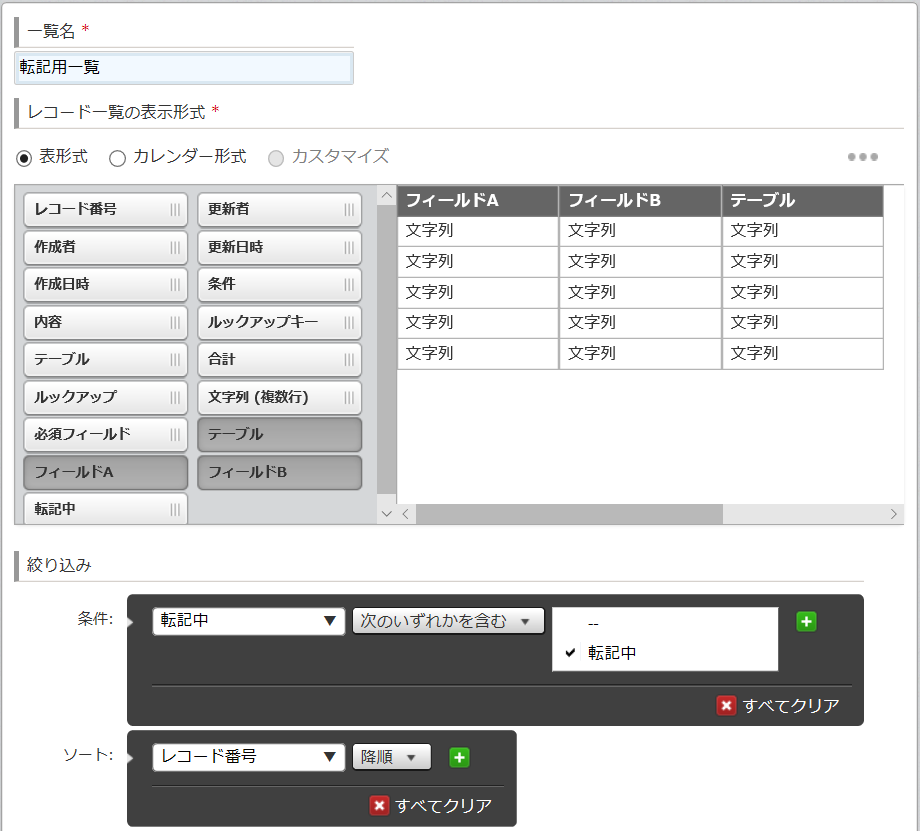
Task: Click the ルックアップキー field button
Action: pos(279,322)
